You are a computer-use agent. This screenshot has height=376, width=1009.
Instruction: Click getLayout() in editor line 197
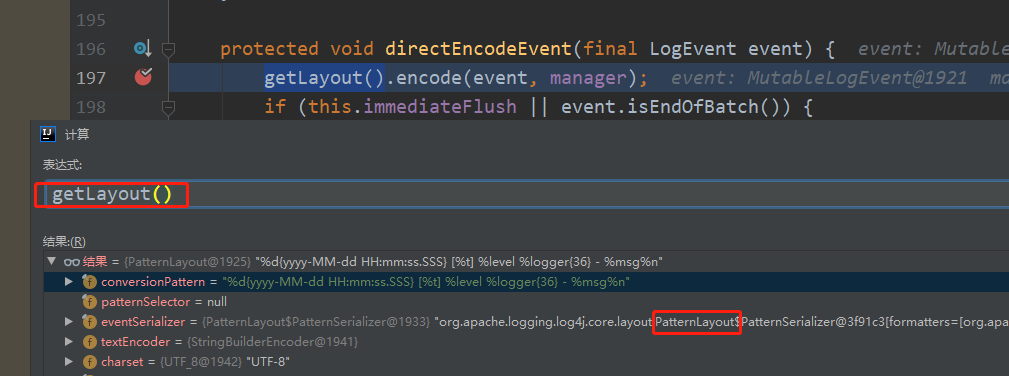(x=324, y=78)
